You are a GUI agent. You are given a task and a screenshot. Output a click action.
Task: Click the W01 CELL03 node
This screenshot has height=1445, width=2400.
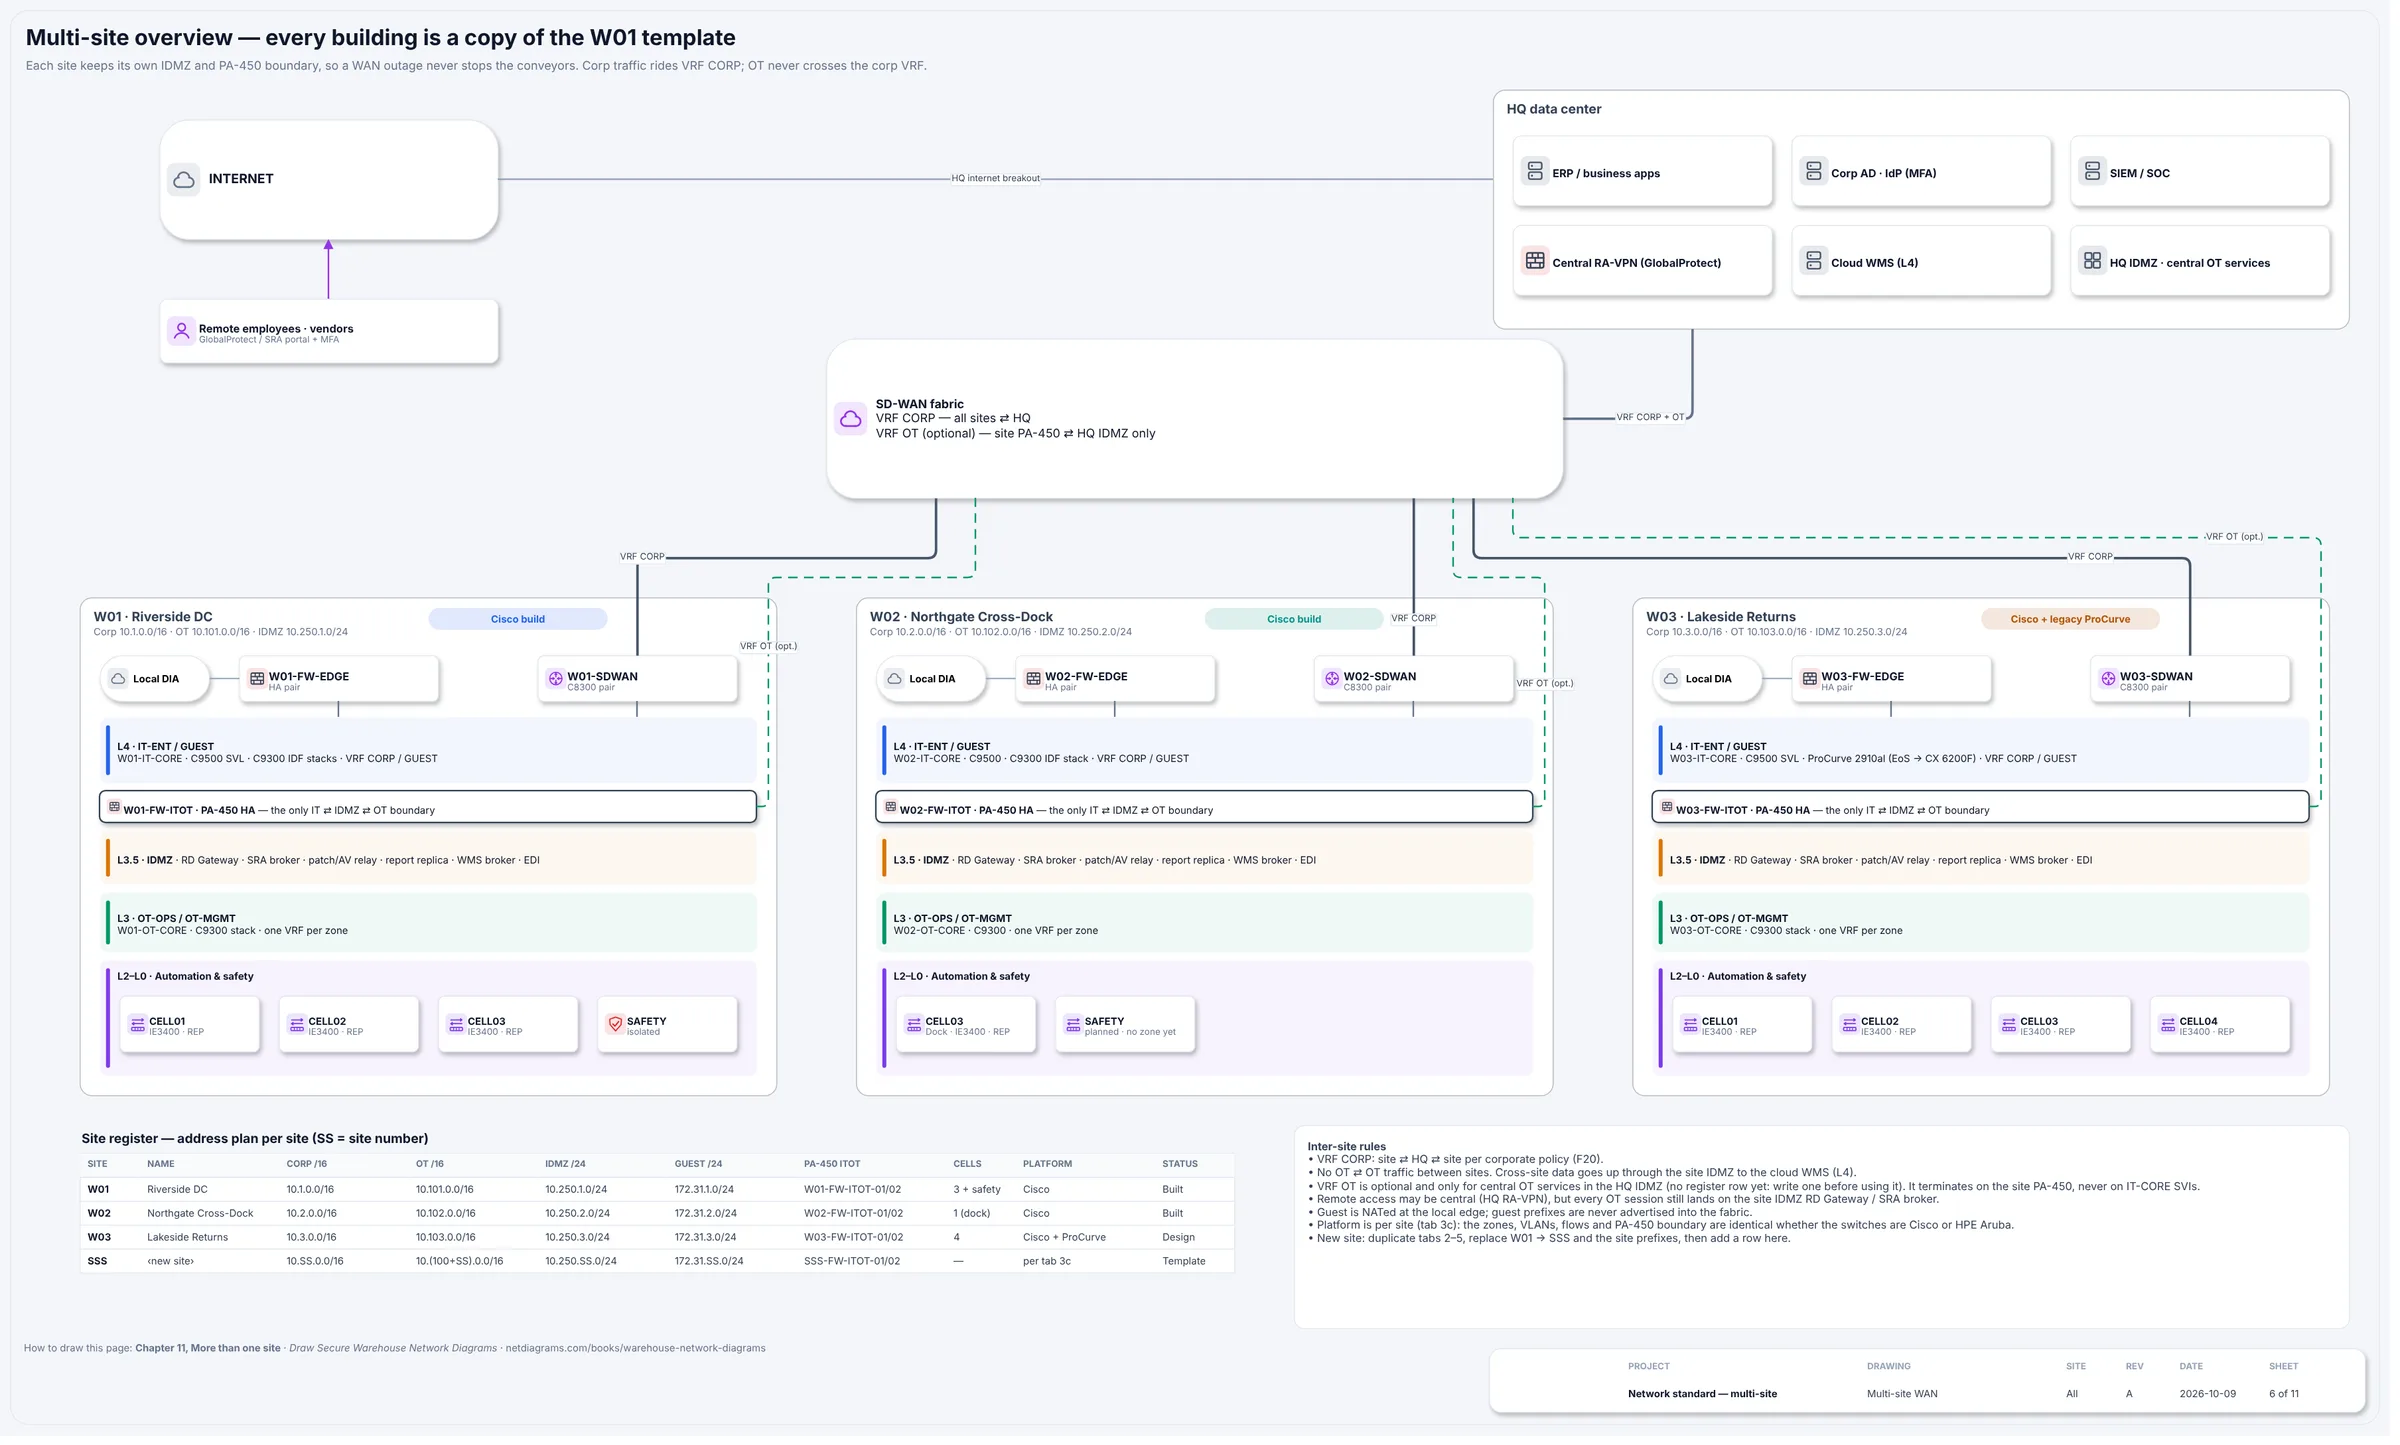tap(510, 1029)
